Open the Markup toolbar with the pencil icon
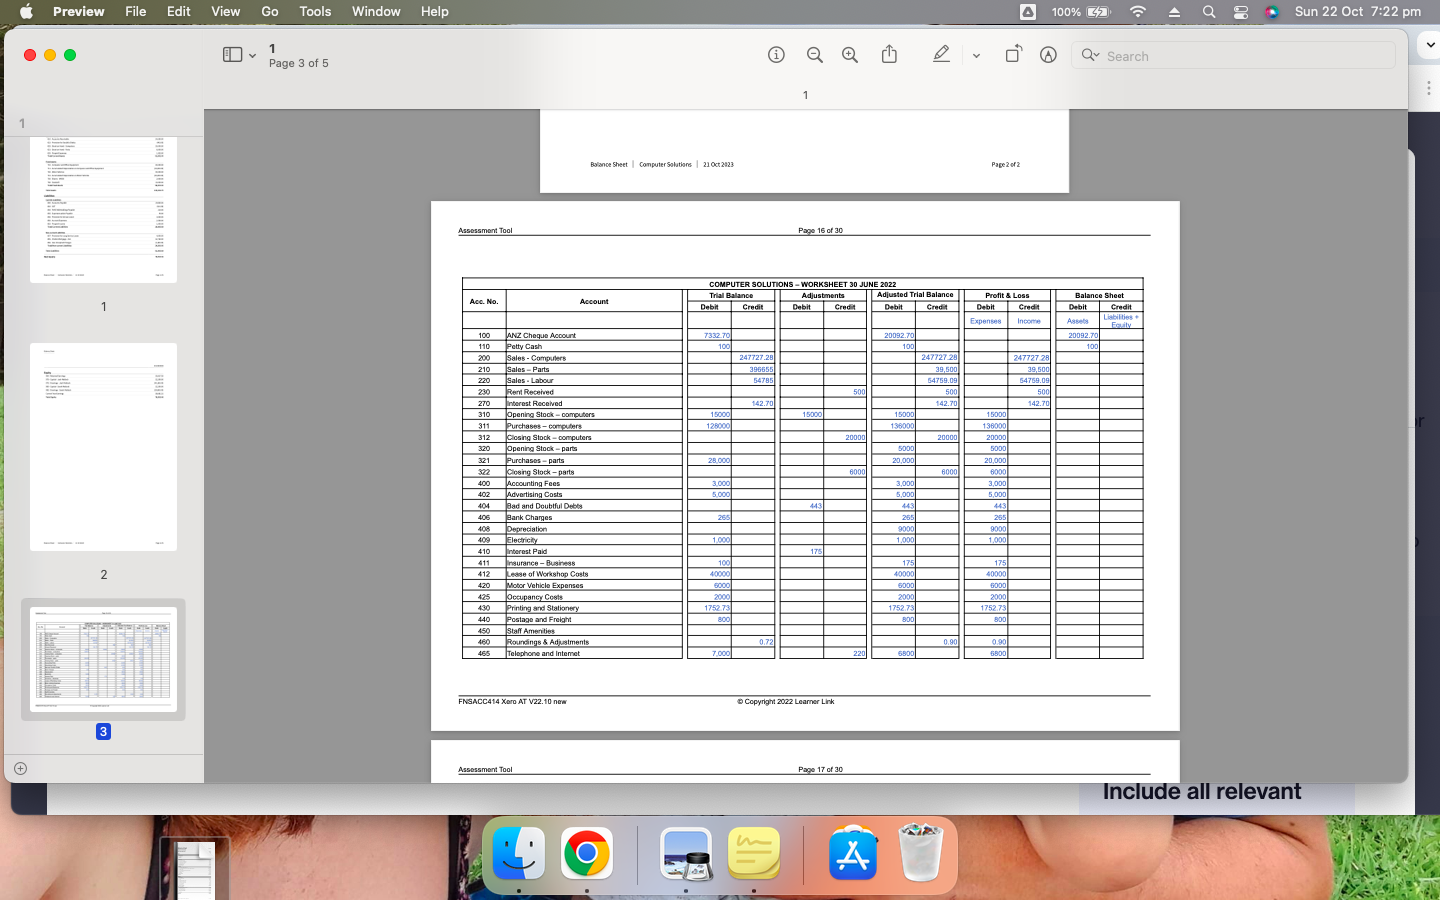 tap(941, 55)
